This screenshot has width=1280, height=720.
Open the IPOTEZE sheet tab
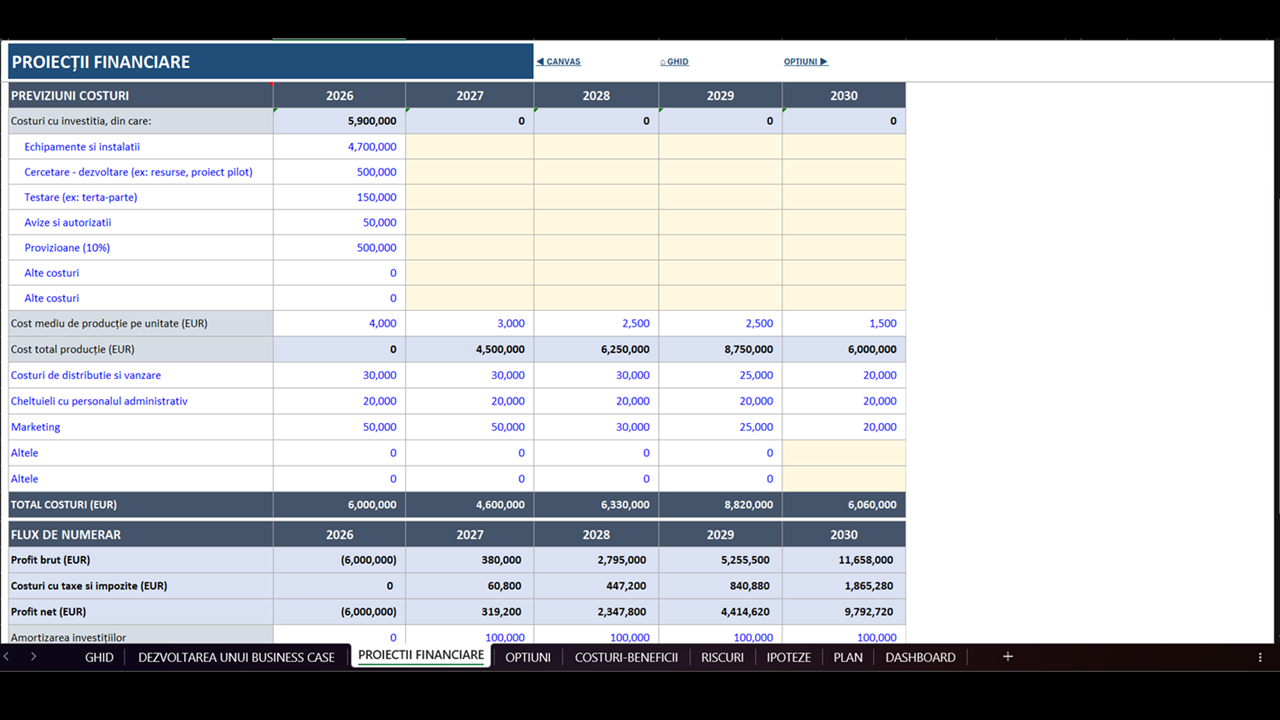(789, 657)
